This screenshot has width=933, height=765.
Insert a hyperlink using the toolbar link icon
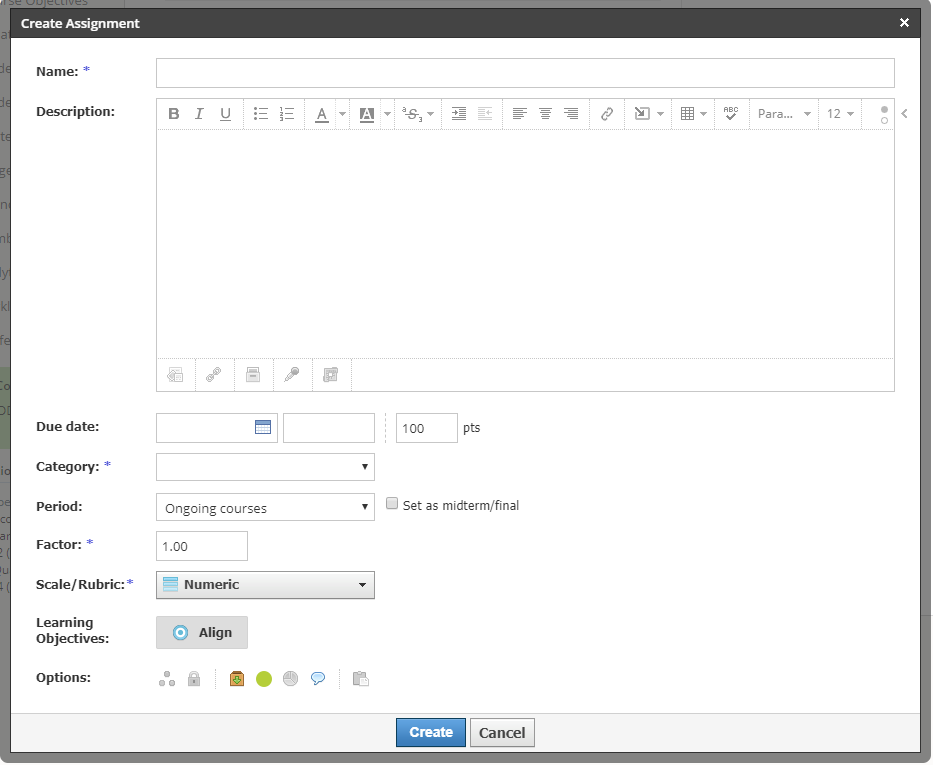coord(607,114)
